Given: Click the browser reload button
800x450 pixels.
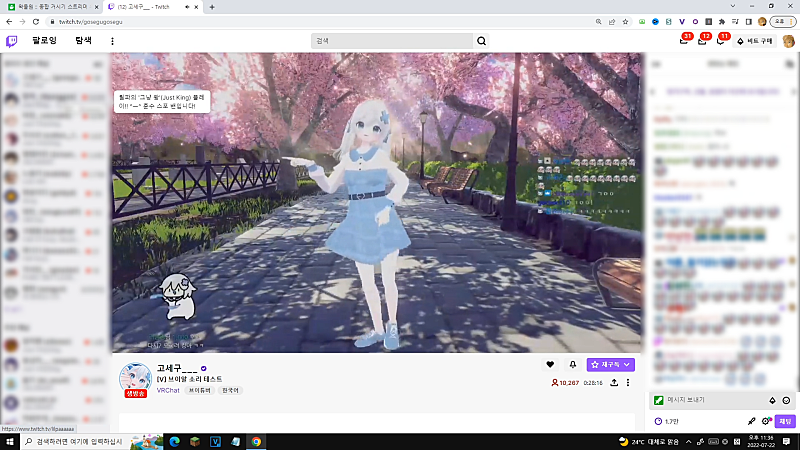Looking at the screenshot, I should 36,21.
